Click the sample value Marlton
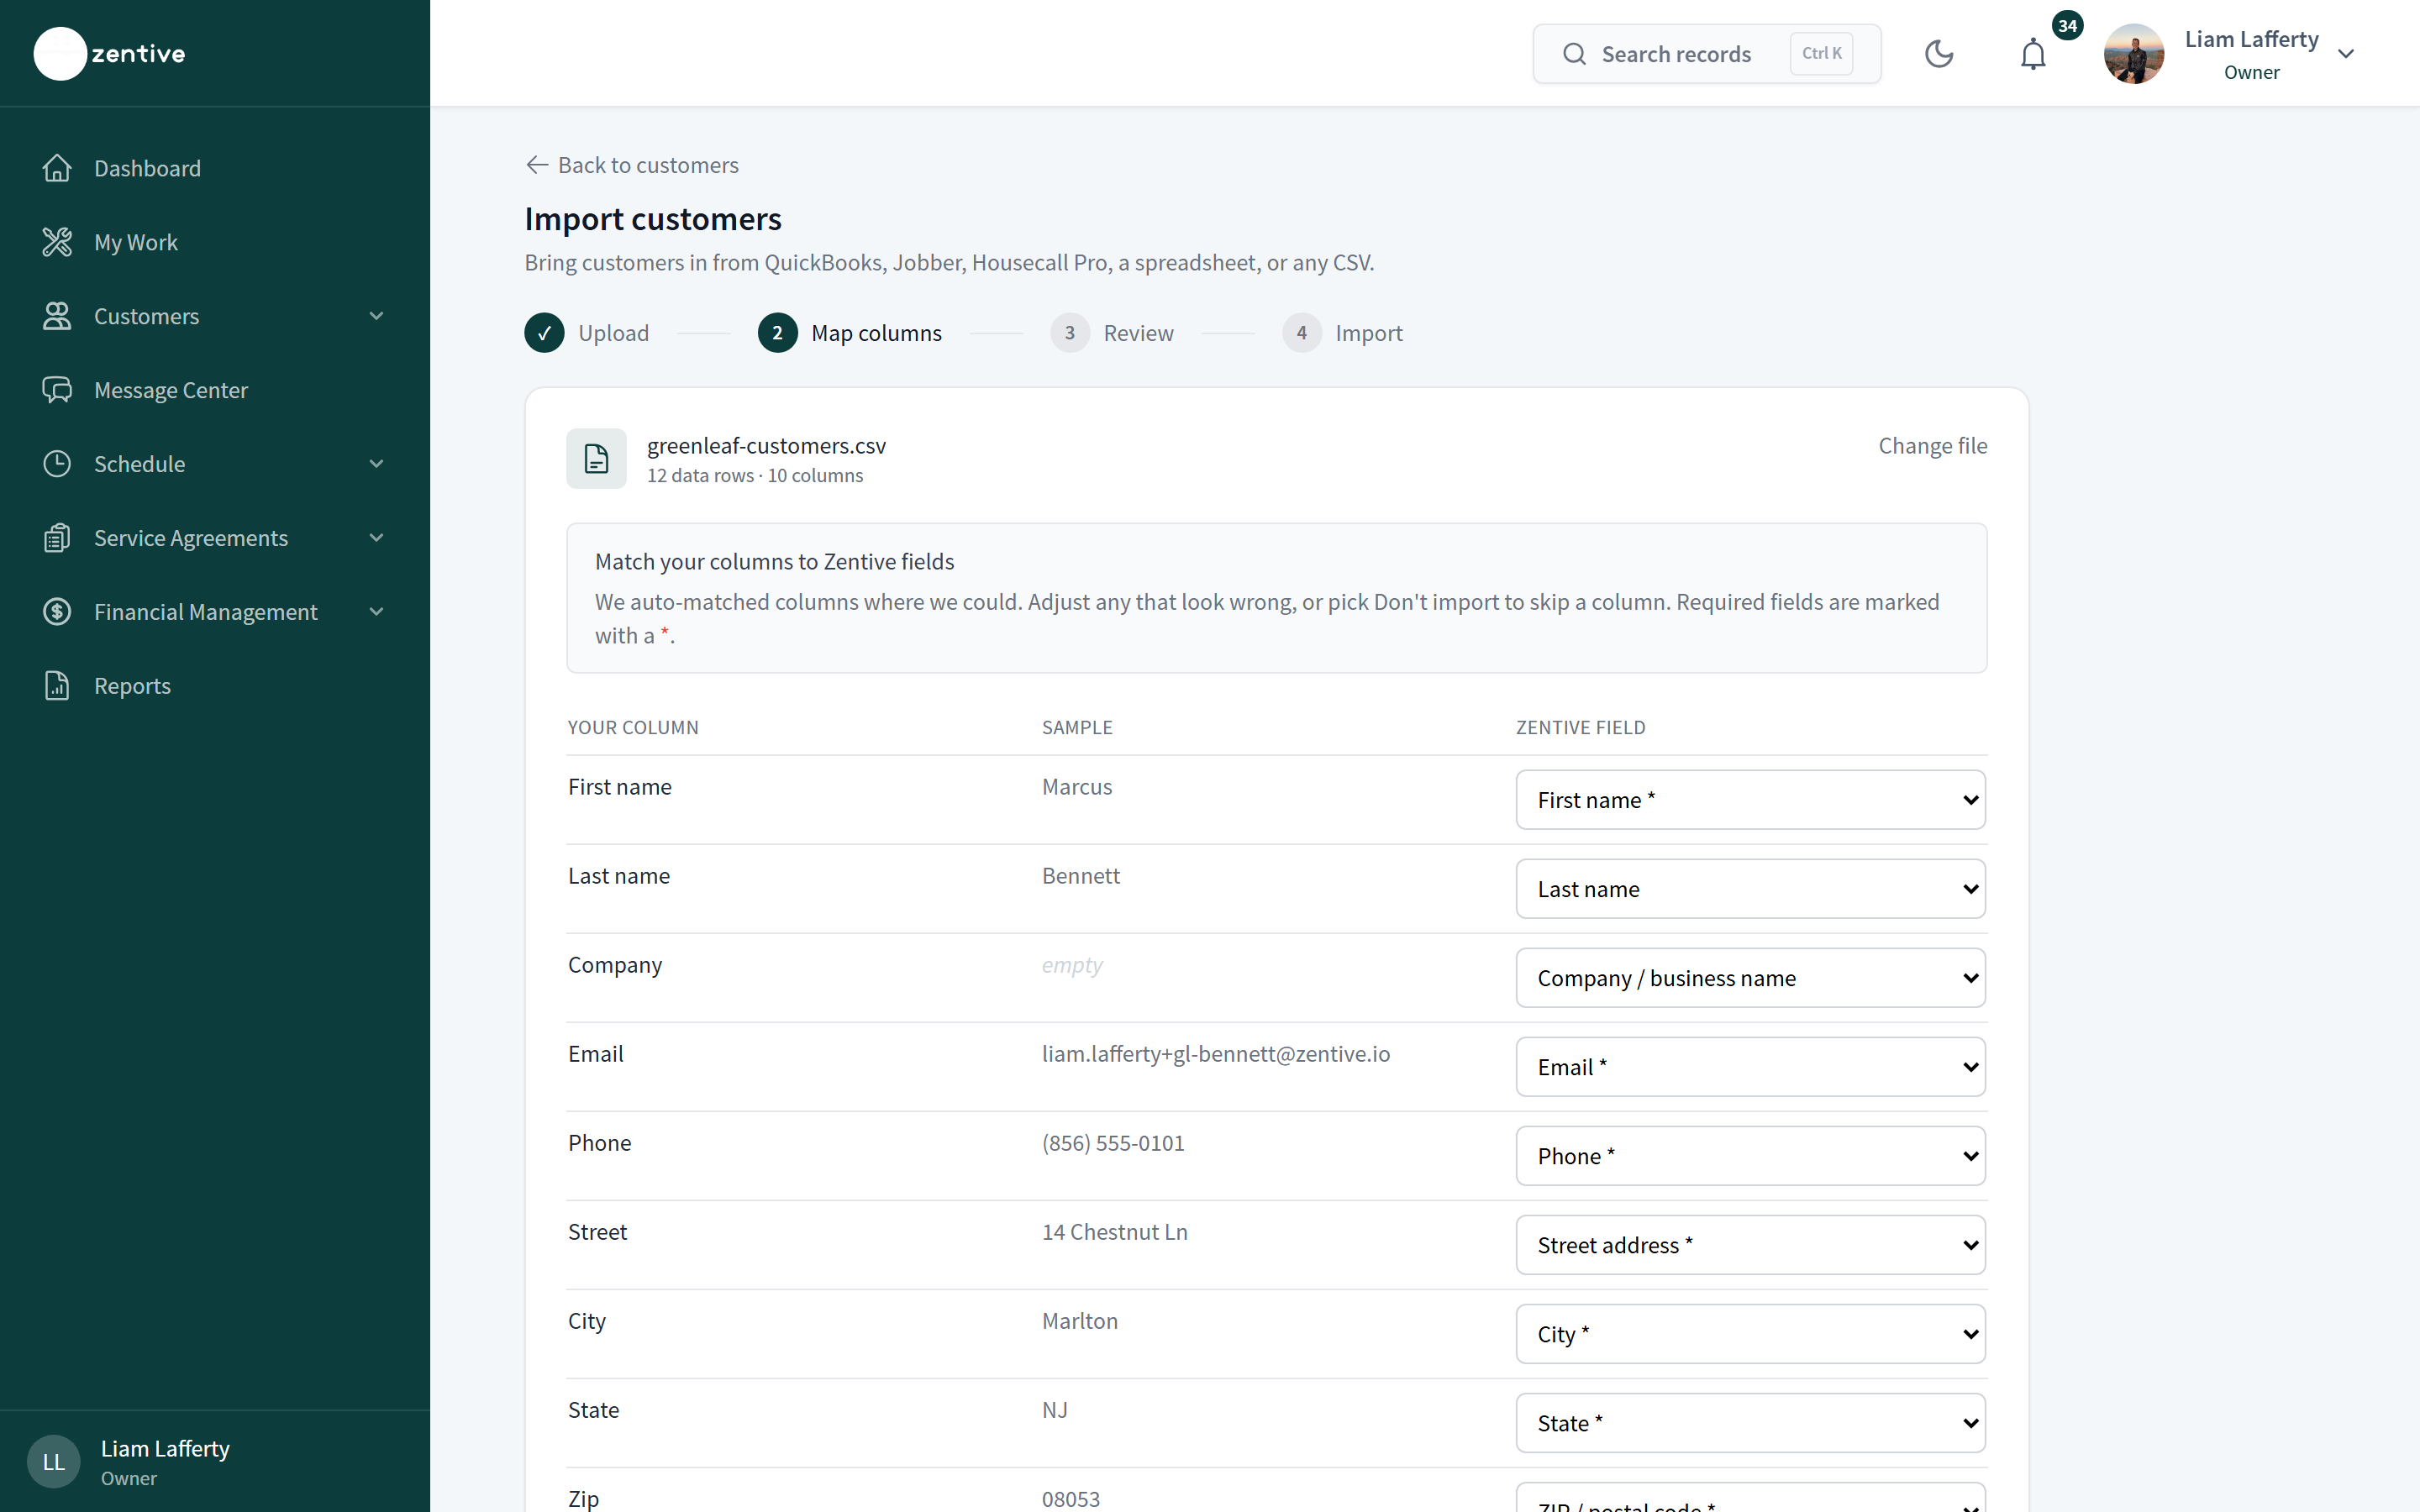The height and width of the screenshot is (1512, 2420). pyautogui.click(x=1080, y=1321)
